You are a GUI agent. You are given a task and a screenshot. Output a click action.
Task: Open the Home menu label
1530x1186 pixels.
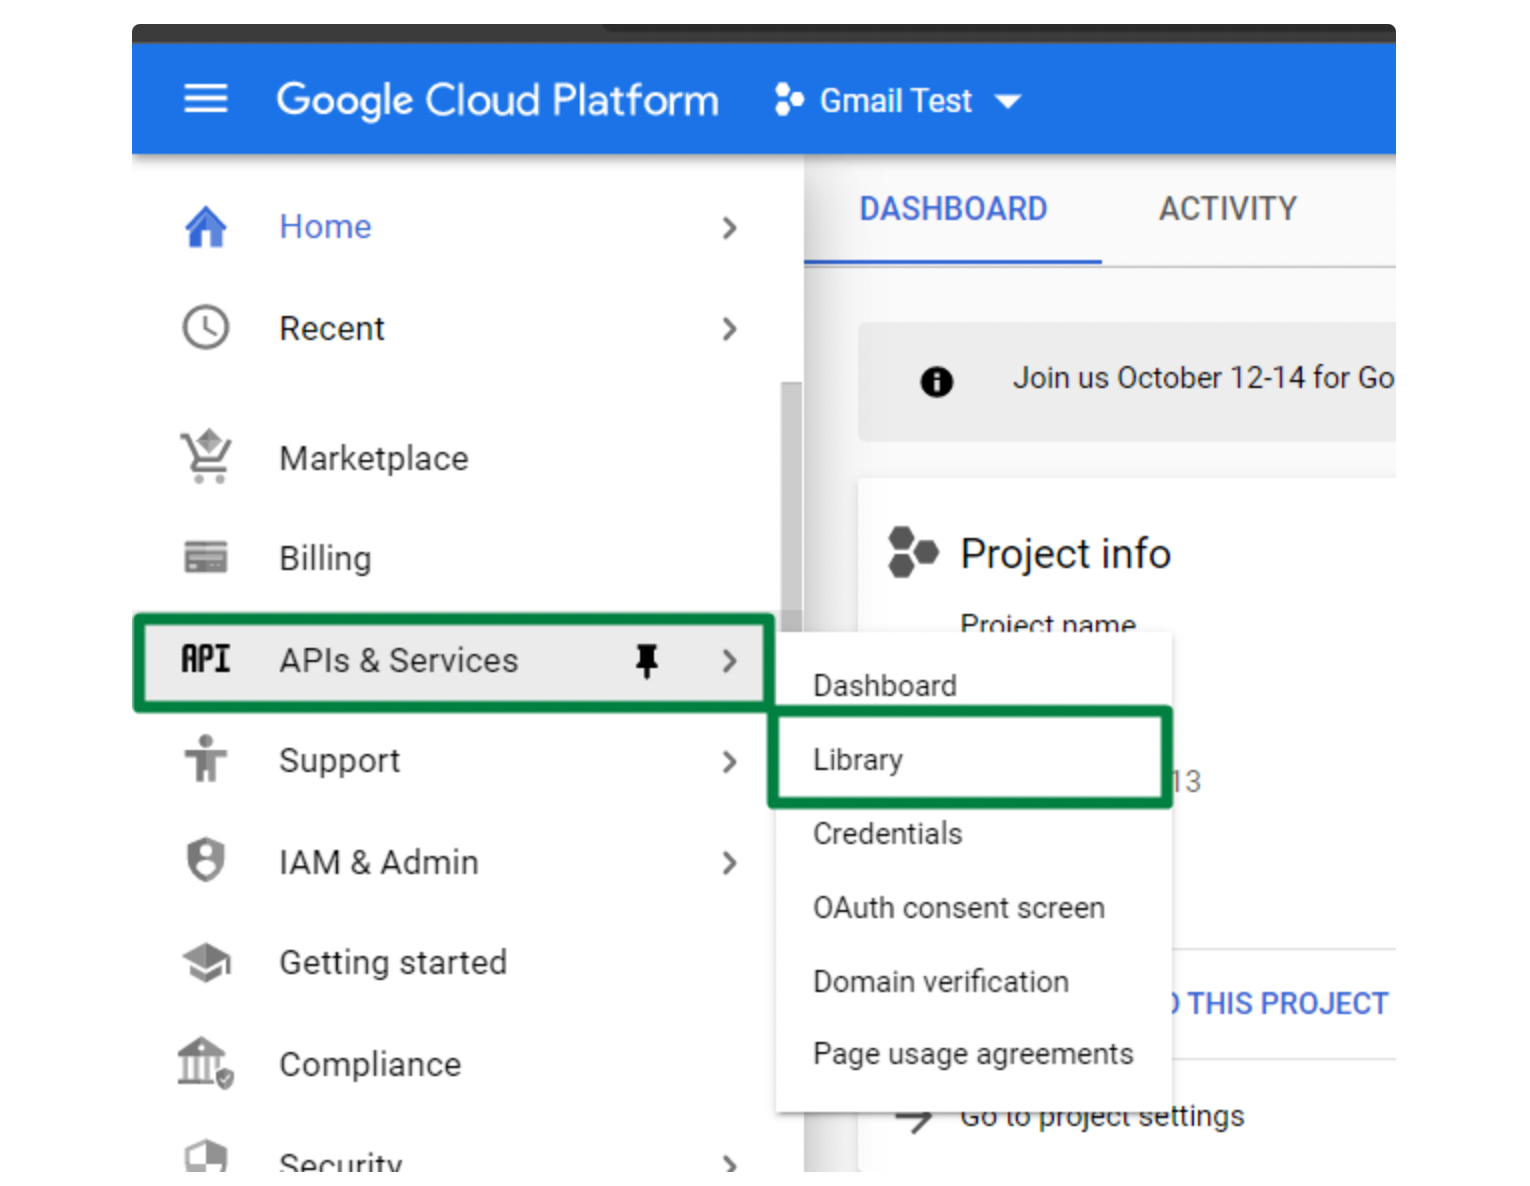325,227
